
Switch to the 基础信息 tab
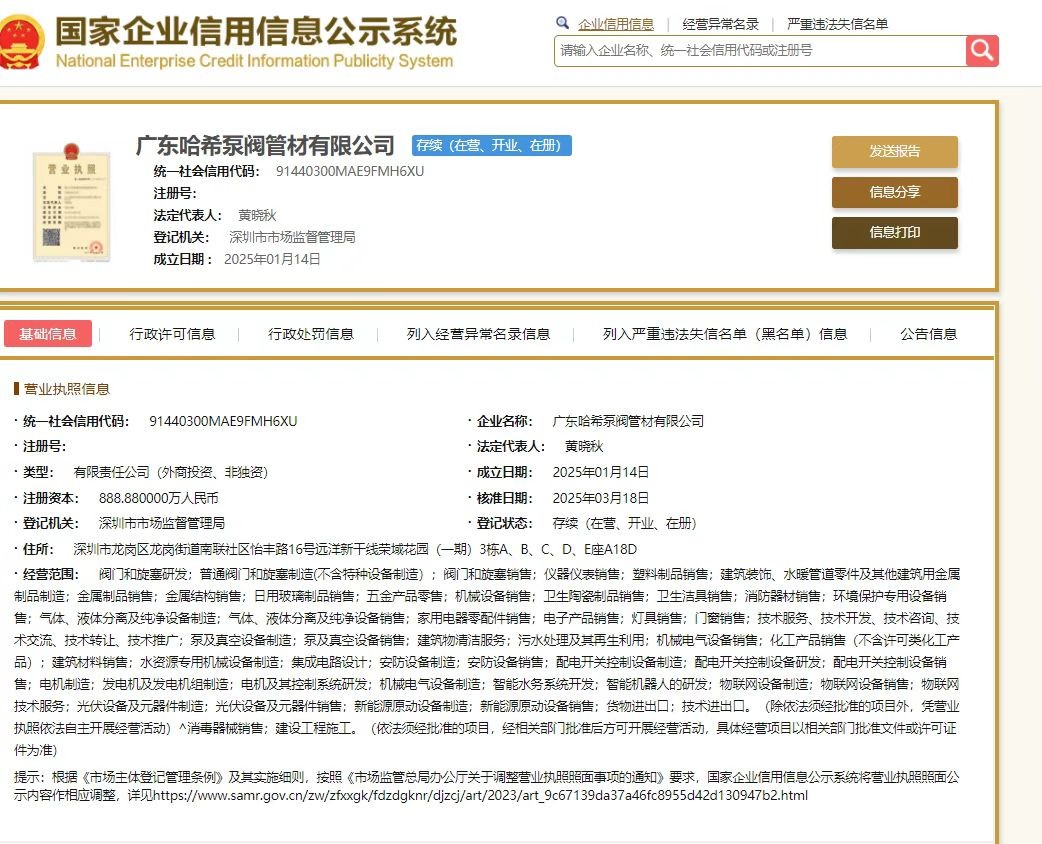[48, 334]
